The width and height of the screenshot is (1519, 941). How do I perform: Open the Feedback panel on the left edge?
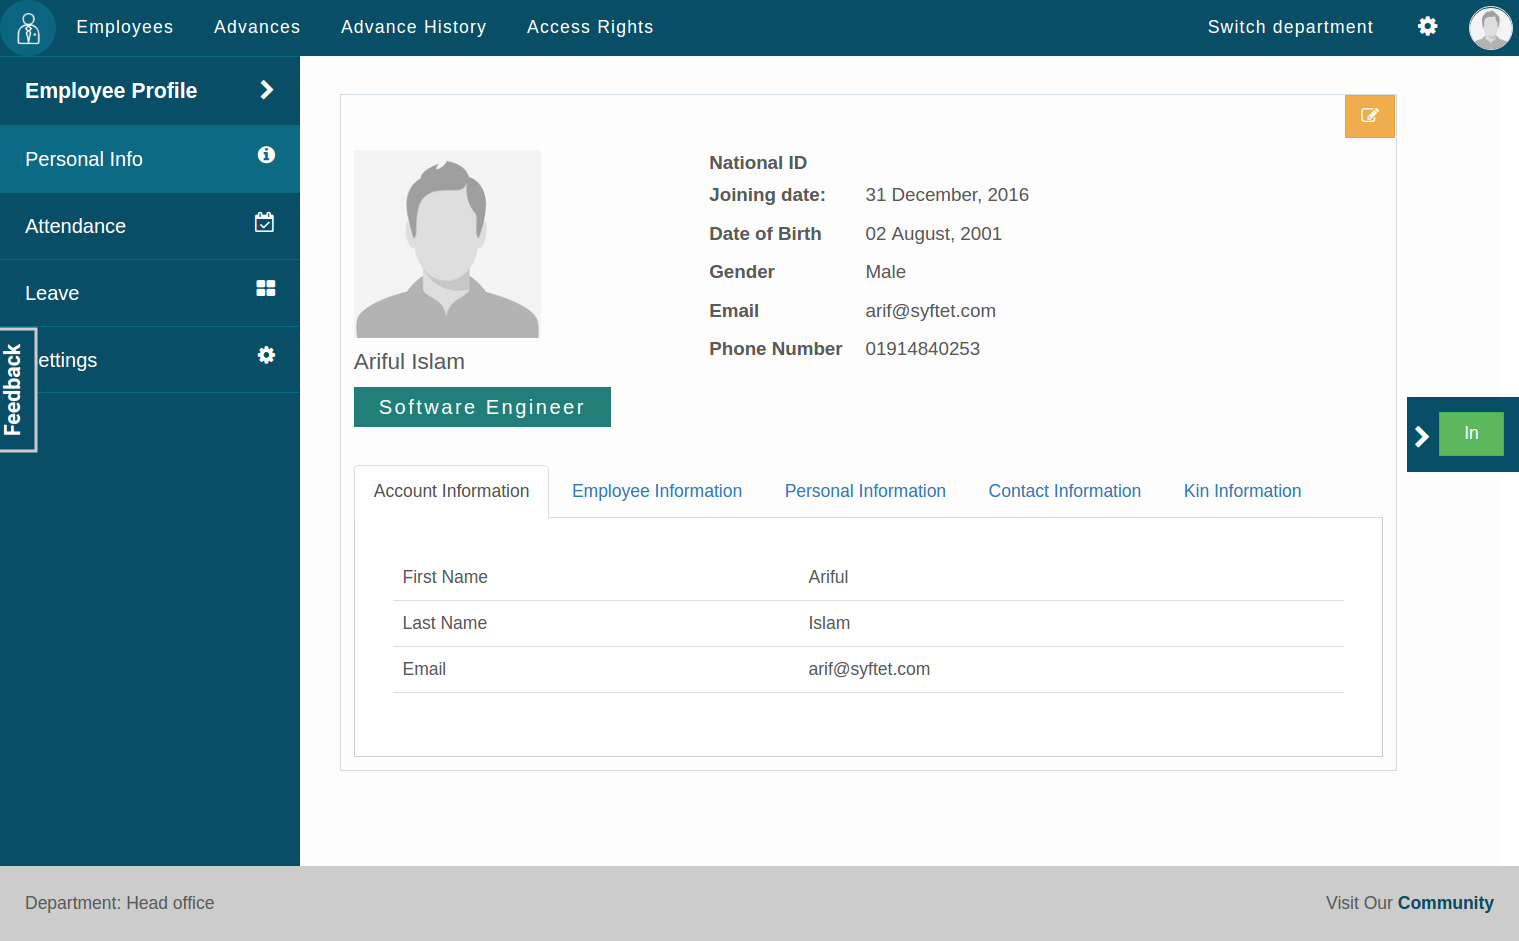pos(16,389)
